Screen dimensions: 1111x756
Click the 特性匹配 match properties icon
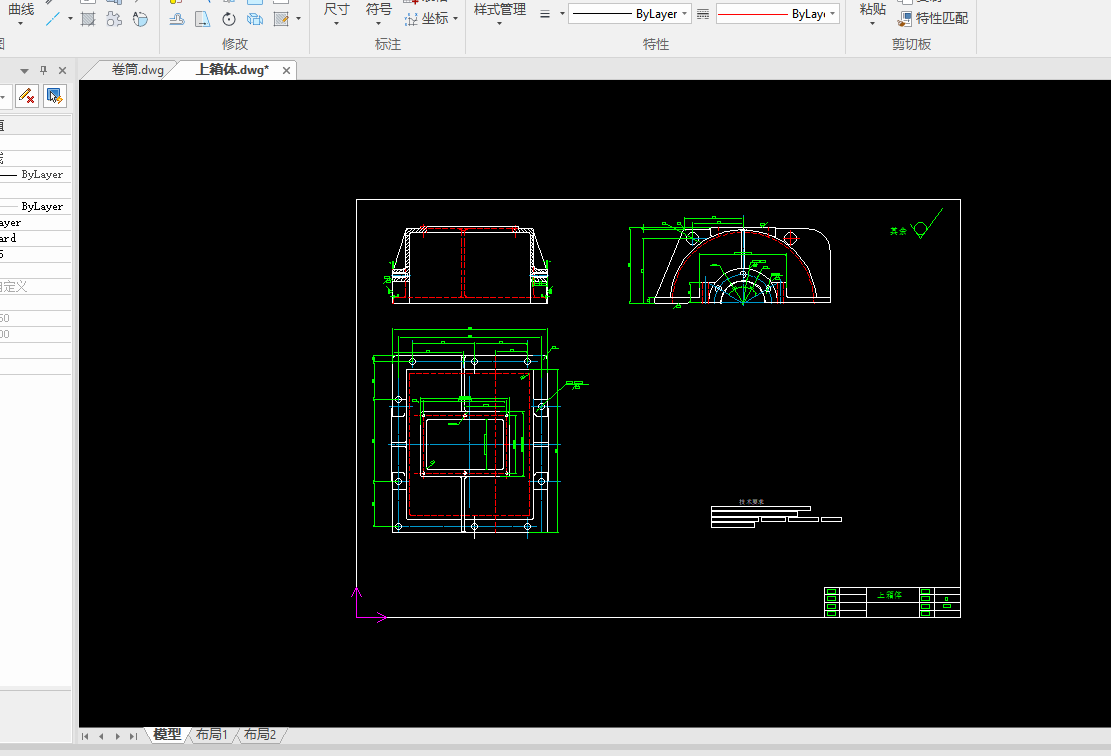point(905,18)
